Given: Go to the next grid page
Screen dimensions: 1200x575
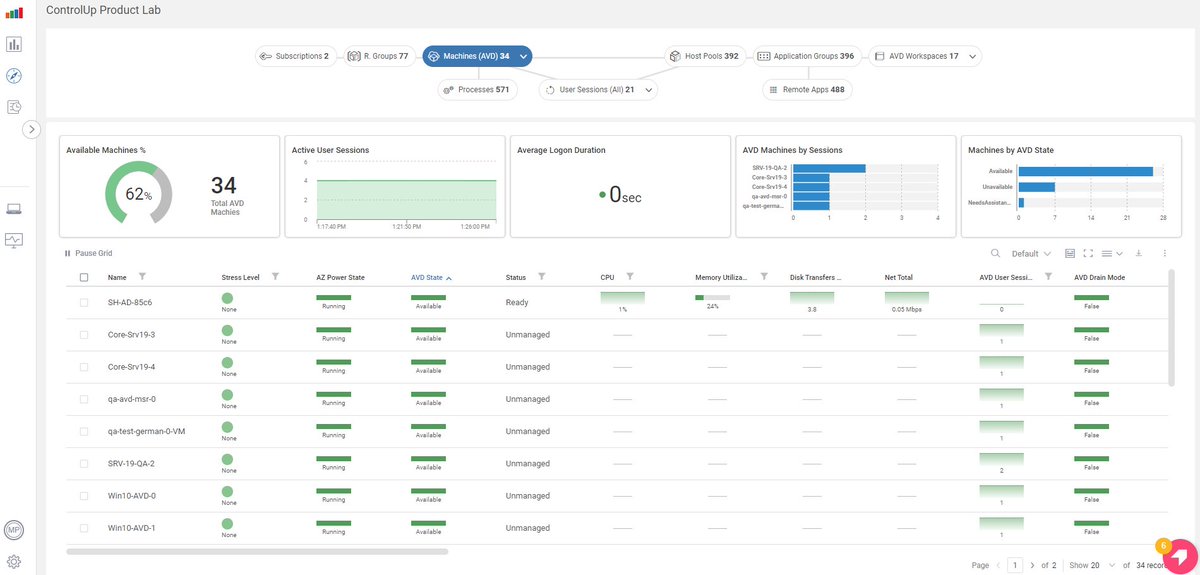Looking at the screenshot, I should click(x=1033, y=565).
